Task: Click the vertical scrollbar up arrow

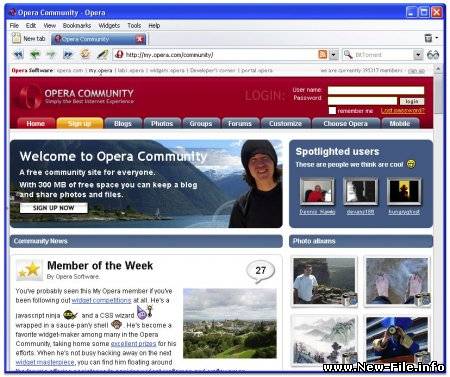Action: tap(438, 69)
